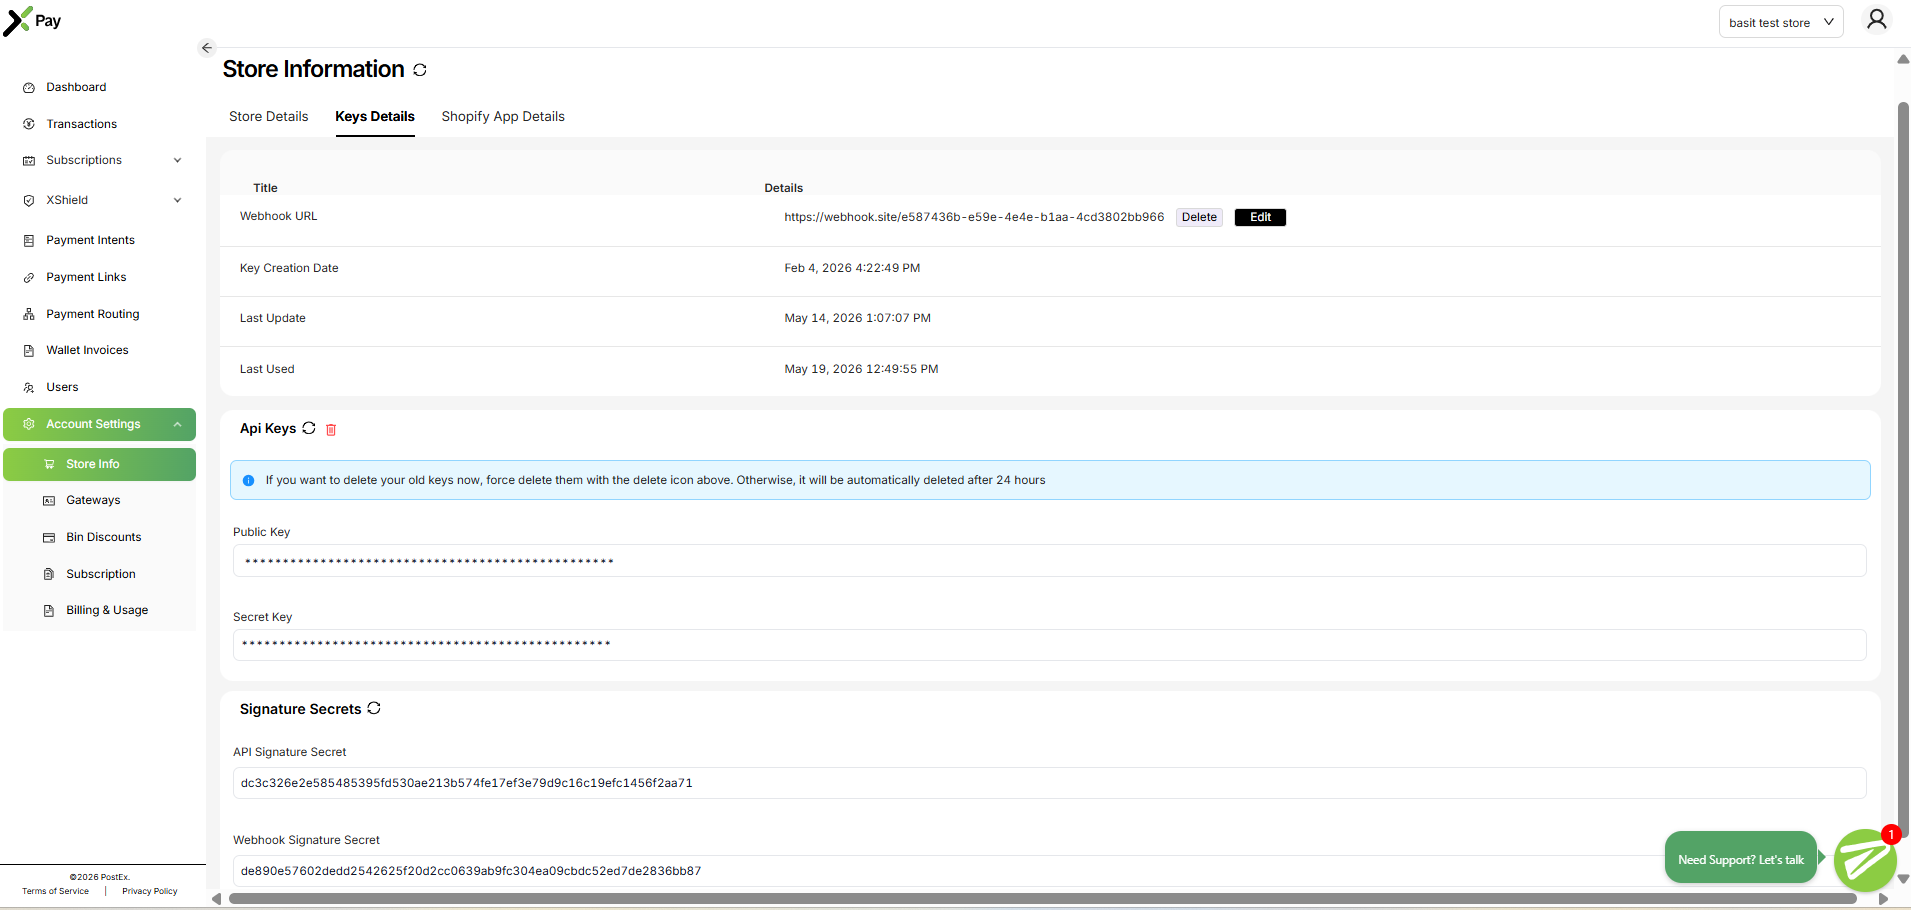Click the Payment Intents icon

click(x=29, y=241)
